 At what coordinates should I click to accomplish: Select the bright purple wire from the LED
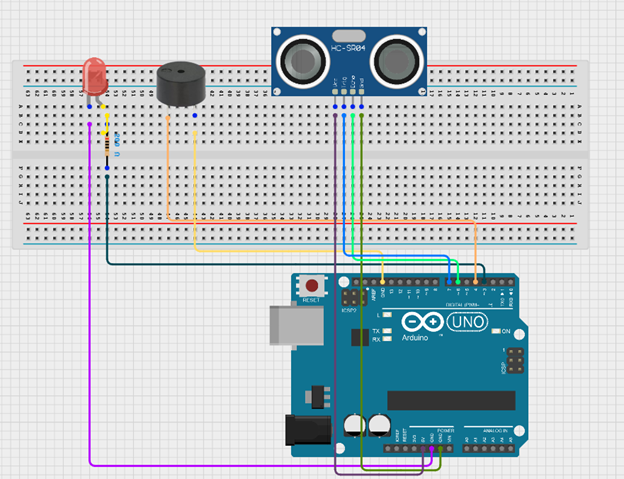point(90,318)
